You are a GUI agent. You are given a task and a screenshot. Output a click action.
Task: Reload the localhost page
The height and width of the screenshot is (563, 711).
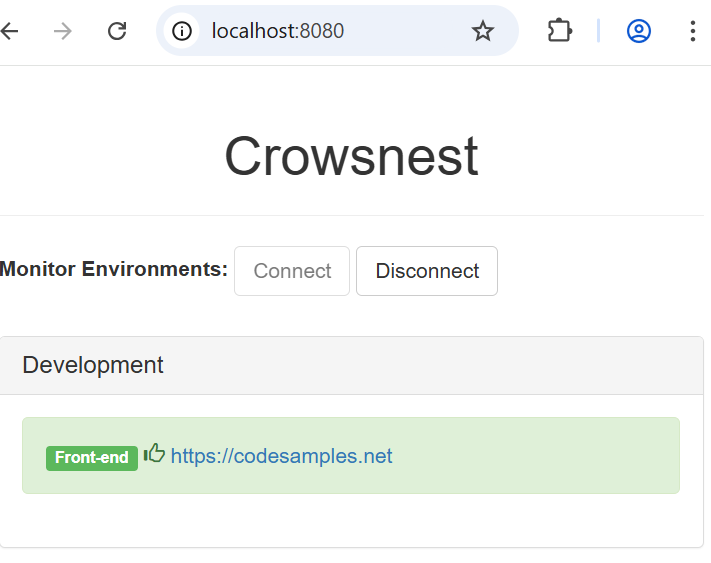pos(117,31)
